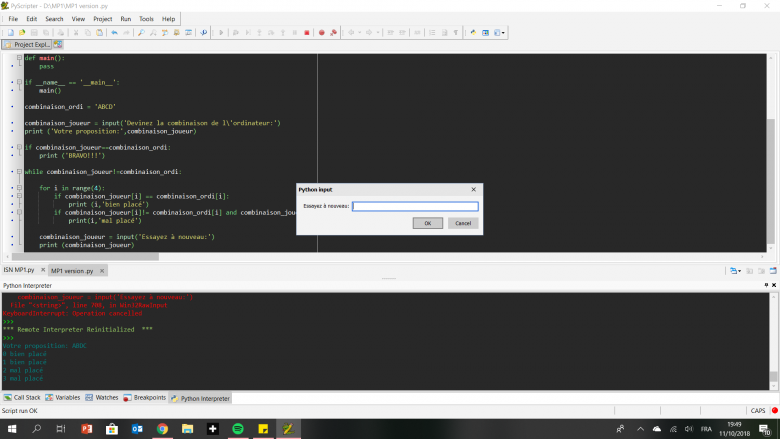Open the Run menu

(x=125, y=19)
